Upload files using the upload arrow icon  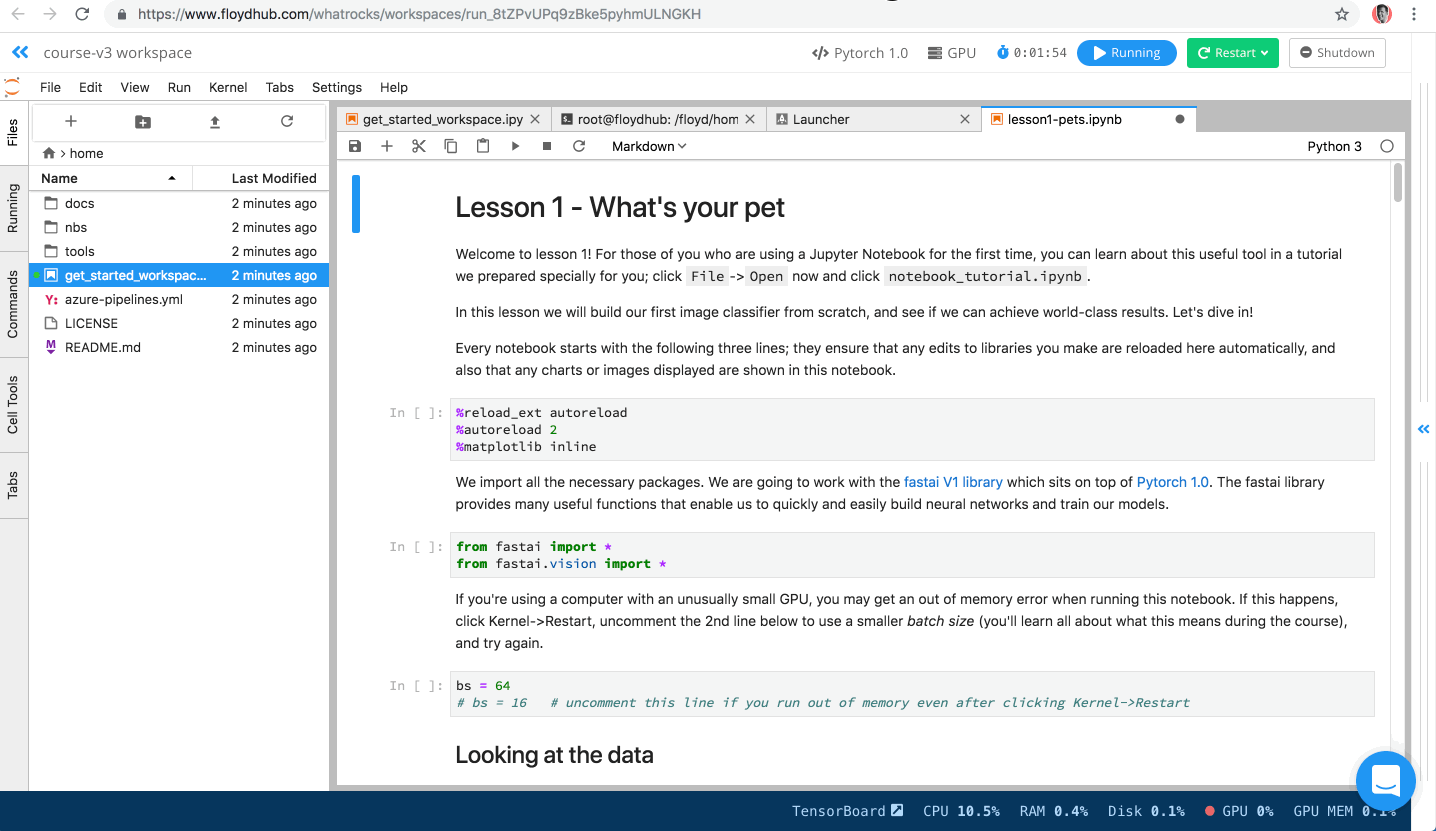click(215, 122)
